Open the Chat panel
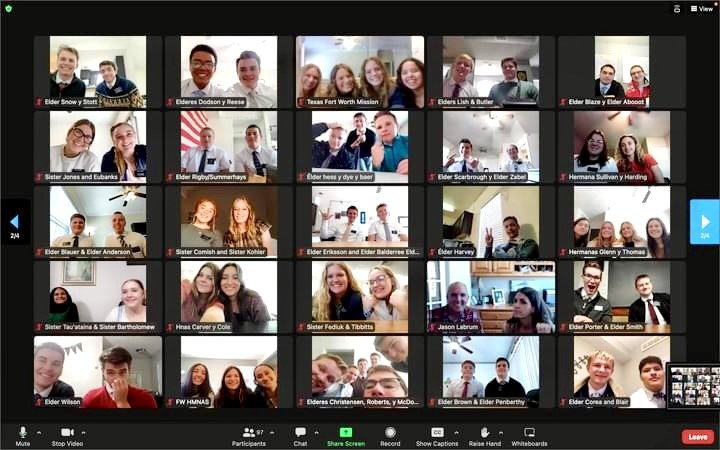 point(300,436)
